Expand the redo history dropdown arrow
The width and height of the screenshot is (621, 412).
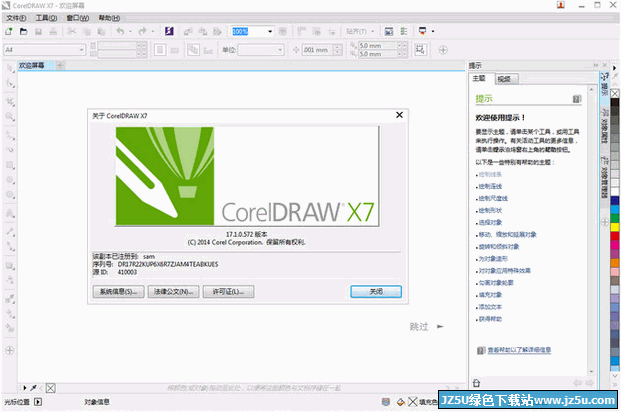click(x=152, y=31)
